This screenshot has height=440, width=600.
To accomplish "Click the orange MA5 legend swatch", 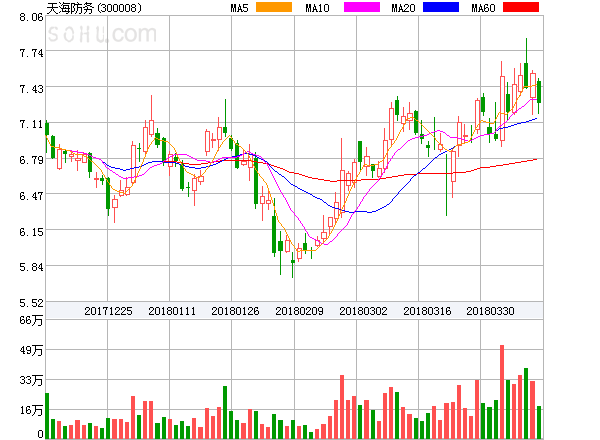I will tap(274, 7).
